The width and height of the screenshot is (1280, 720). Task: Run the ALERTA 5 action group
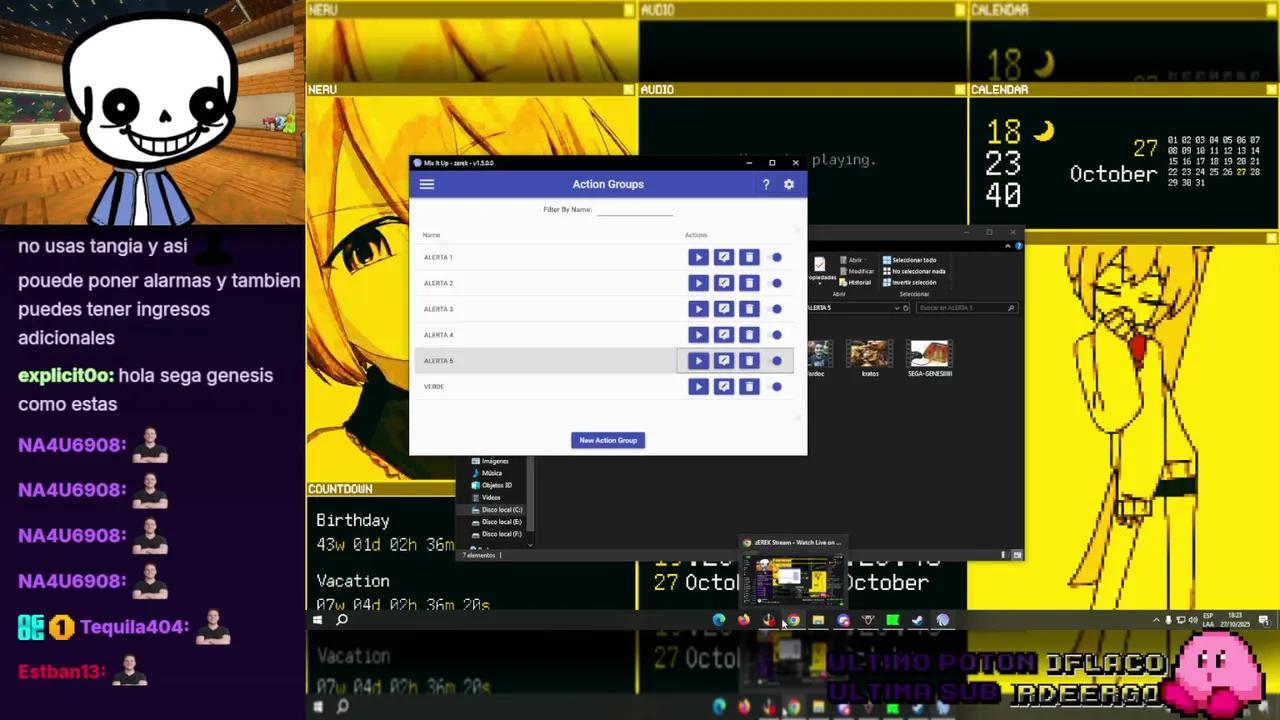(x=698, y=361)
